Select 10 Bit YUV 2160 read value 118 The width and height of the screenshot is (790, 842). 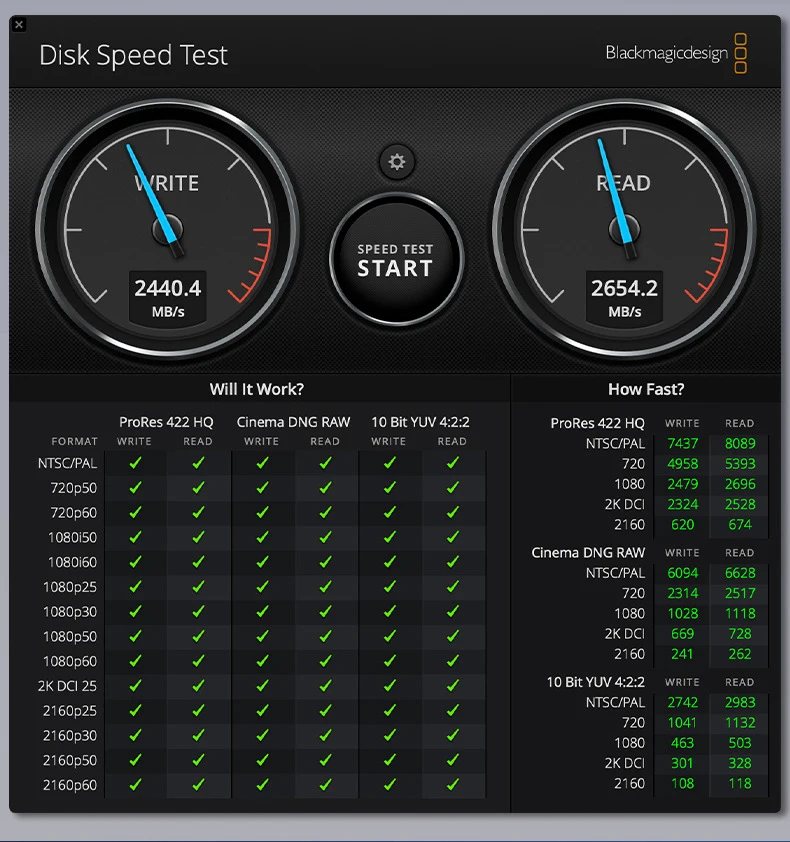tap(740, 783)
